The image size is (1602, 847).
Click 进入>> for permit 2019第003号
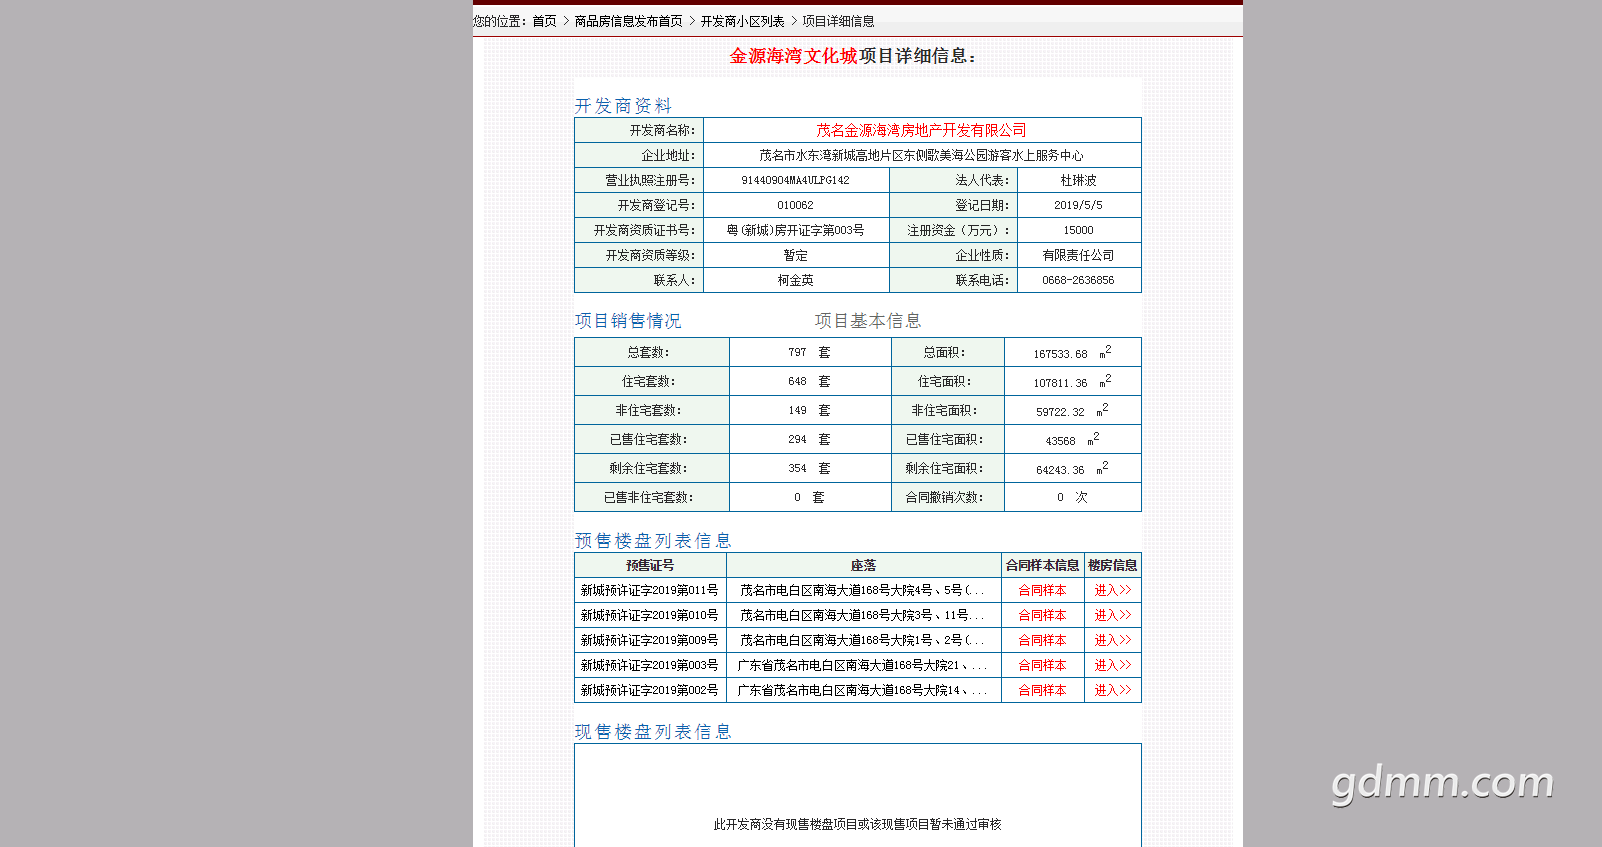click(x=1112, y=665)
